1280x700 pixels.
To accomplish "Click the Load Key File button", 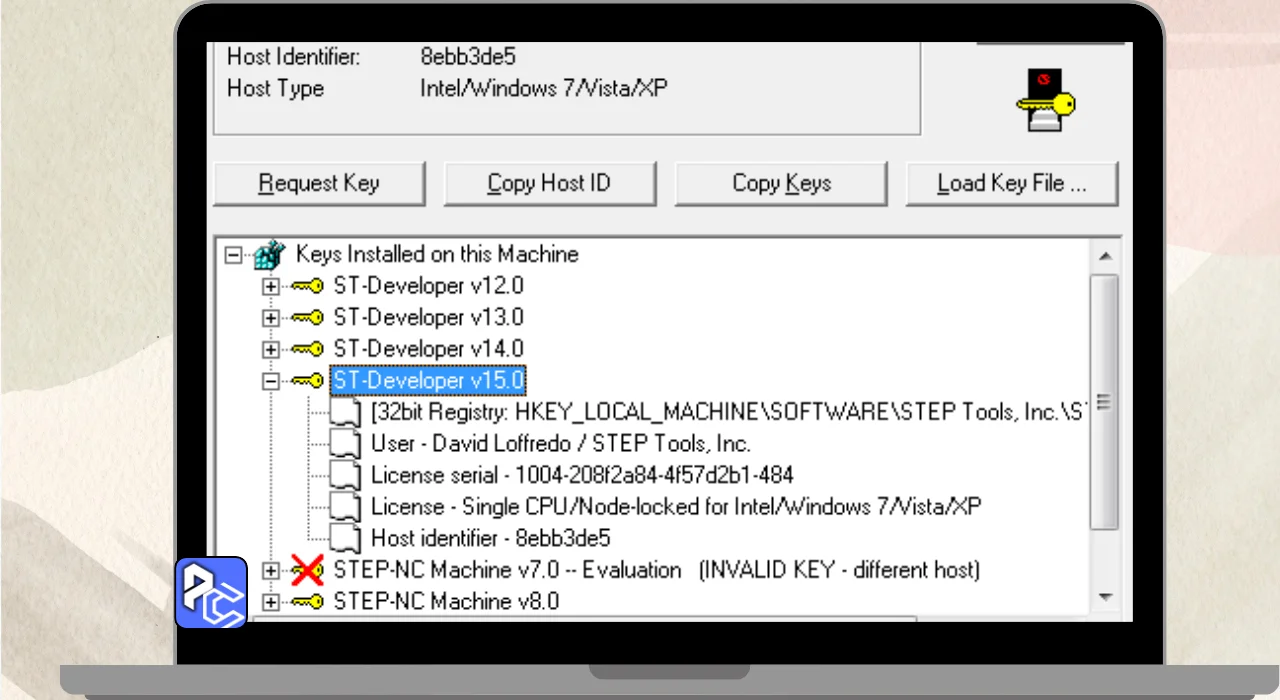I will 1011,183.
